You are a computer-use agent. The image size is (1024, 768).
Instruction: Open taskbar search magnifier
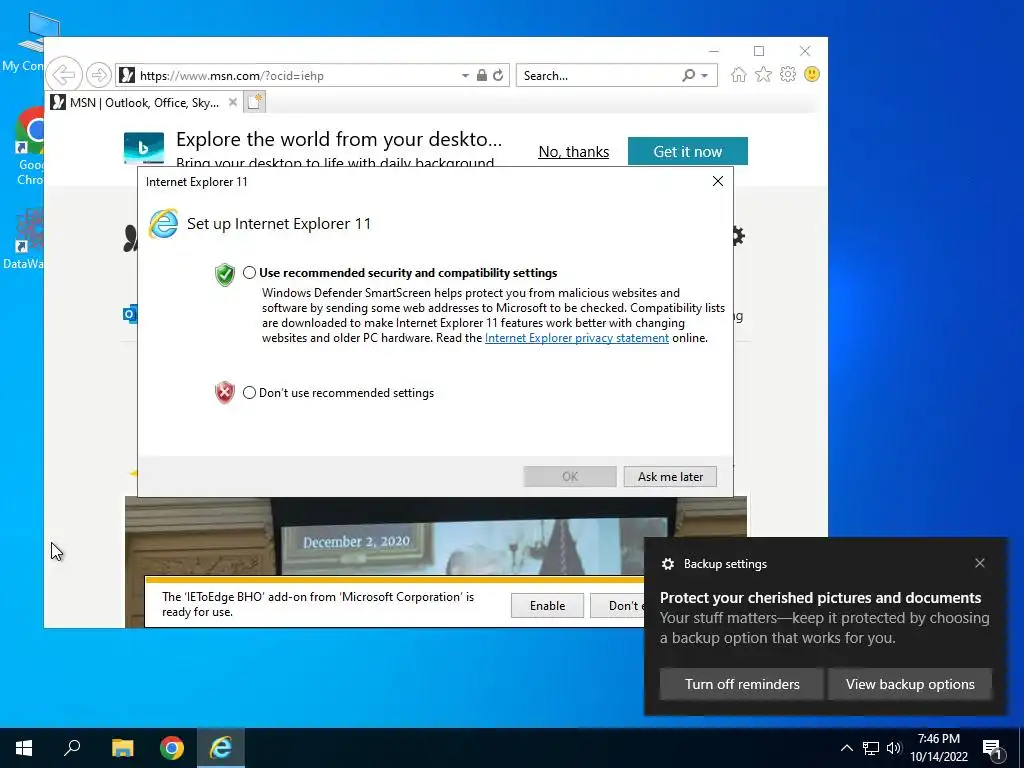pos(72,748)
